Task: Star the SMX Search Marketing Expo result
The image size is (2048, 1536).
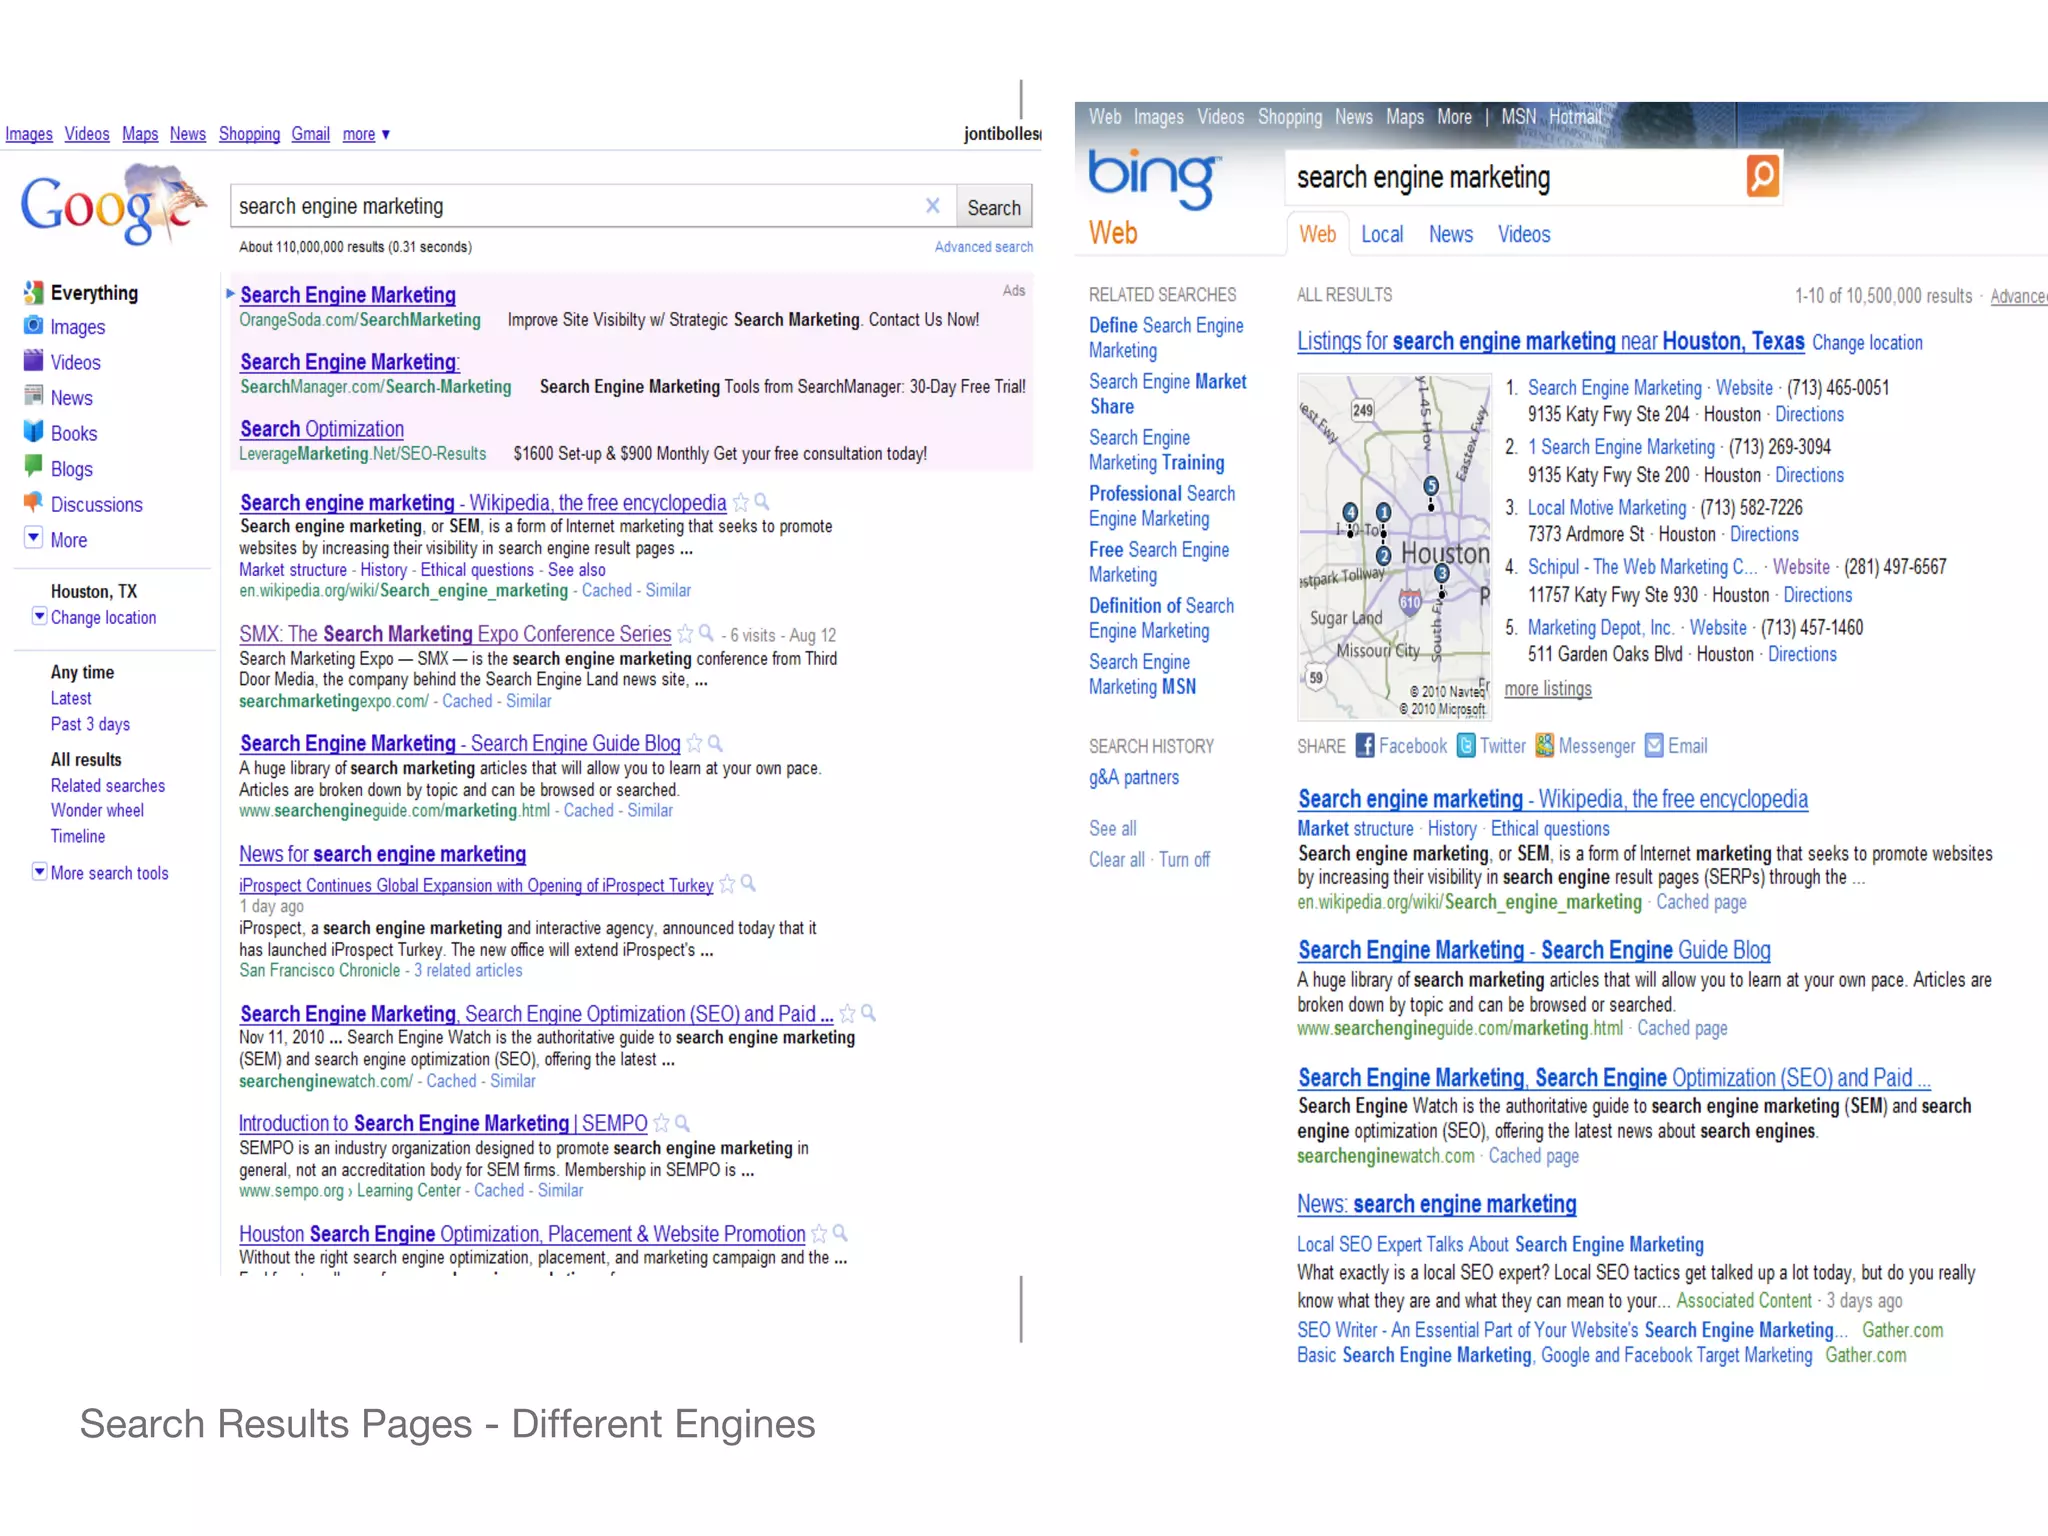Action: 686,634
